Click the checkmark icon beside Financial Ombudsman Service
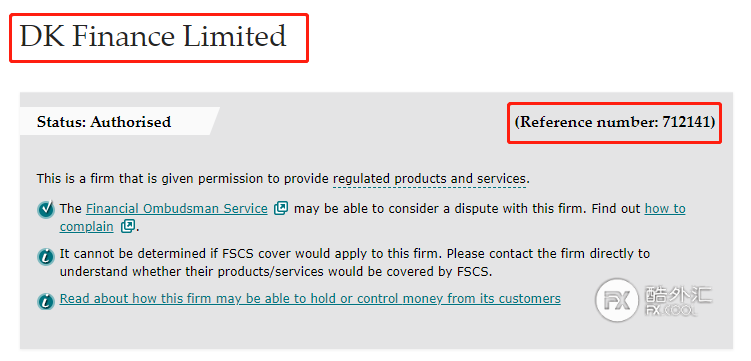 [46, 210]
